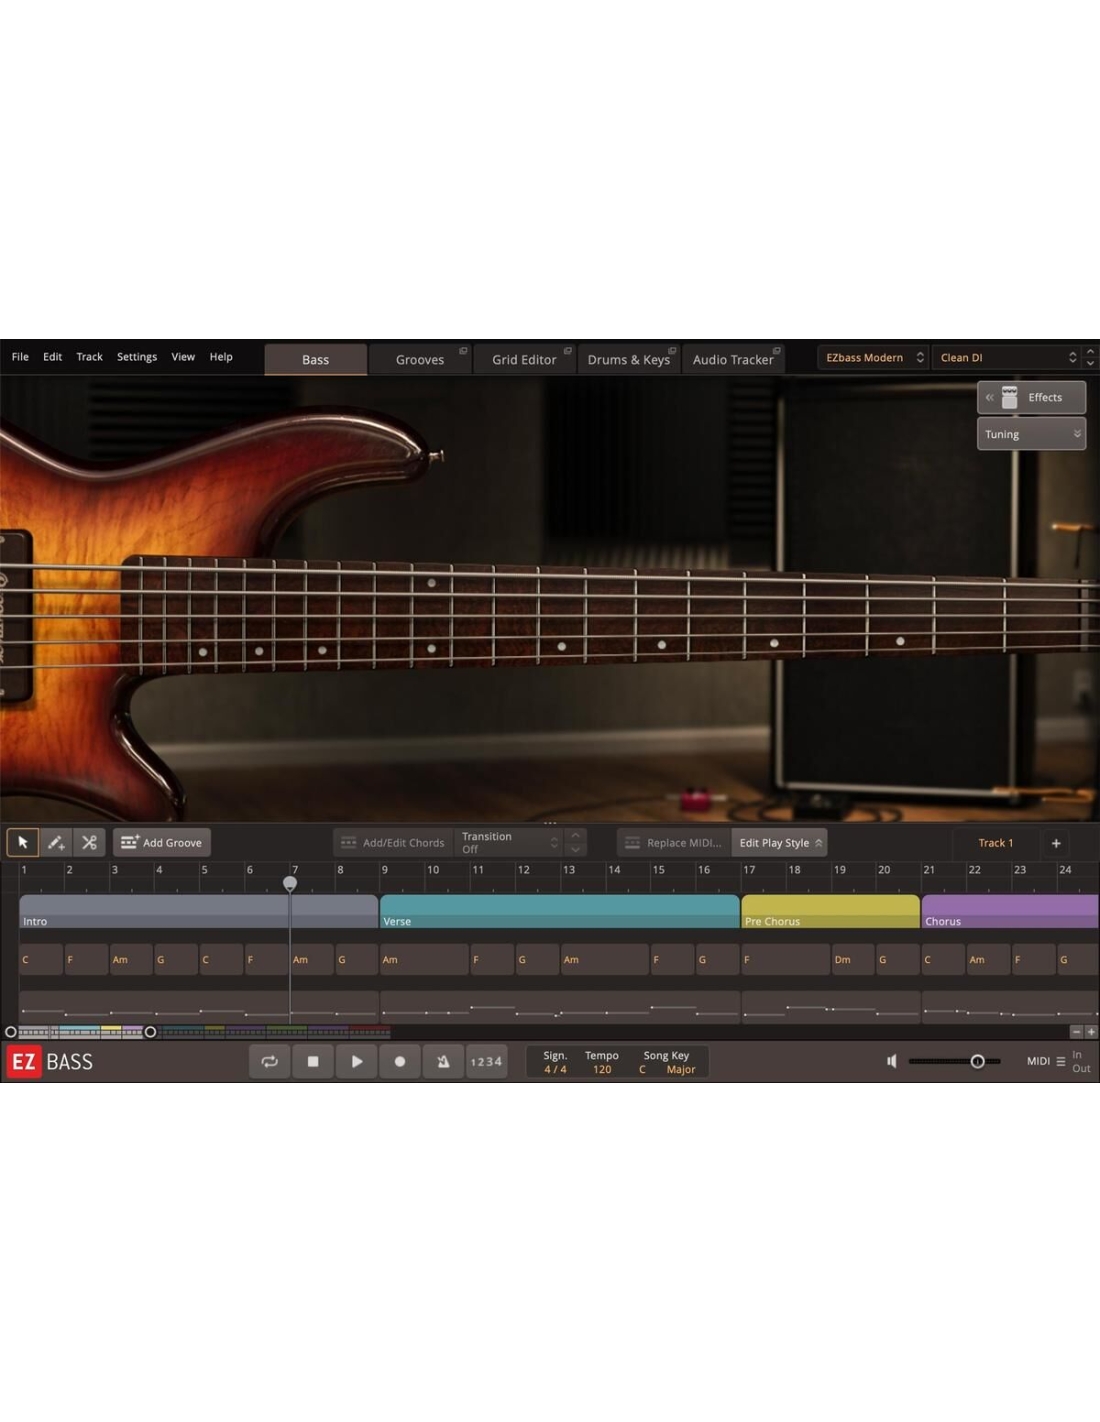Select the Chorus song part
The height and width of the screenshot is (1422, 1100).
[1010, 912]
